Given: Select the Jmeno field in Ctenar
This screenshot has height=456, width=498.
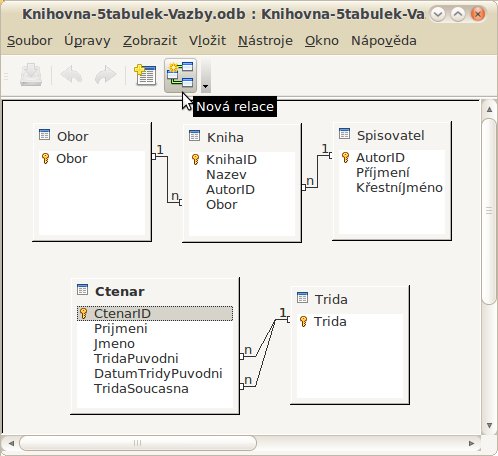Looking at the screenshot, I should pyautogui.click(x=114, y=344).
